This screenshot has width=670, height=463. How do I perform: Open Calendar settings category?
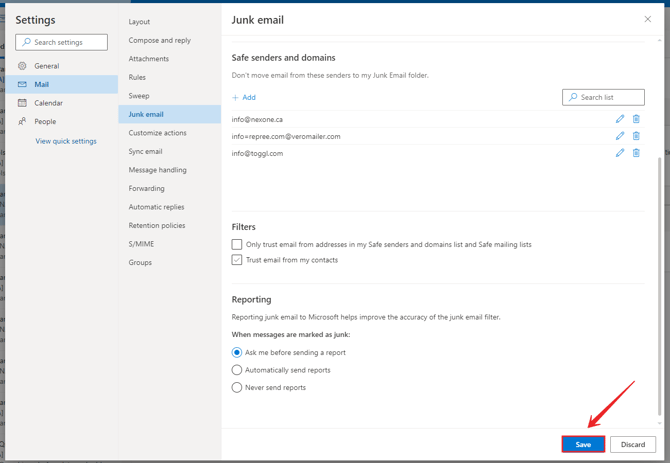[48, 103]
